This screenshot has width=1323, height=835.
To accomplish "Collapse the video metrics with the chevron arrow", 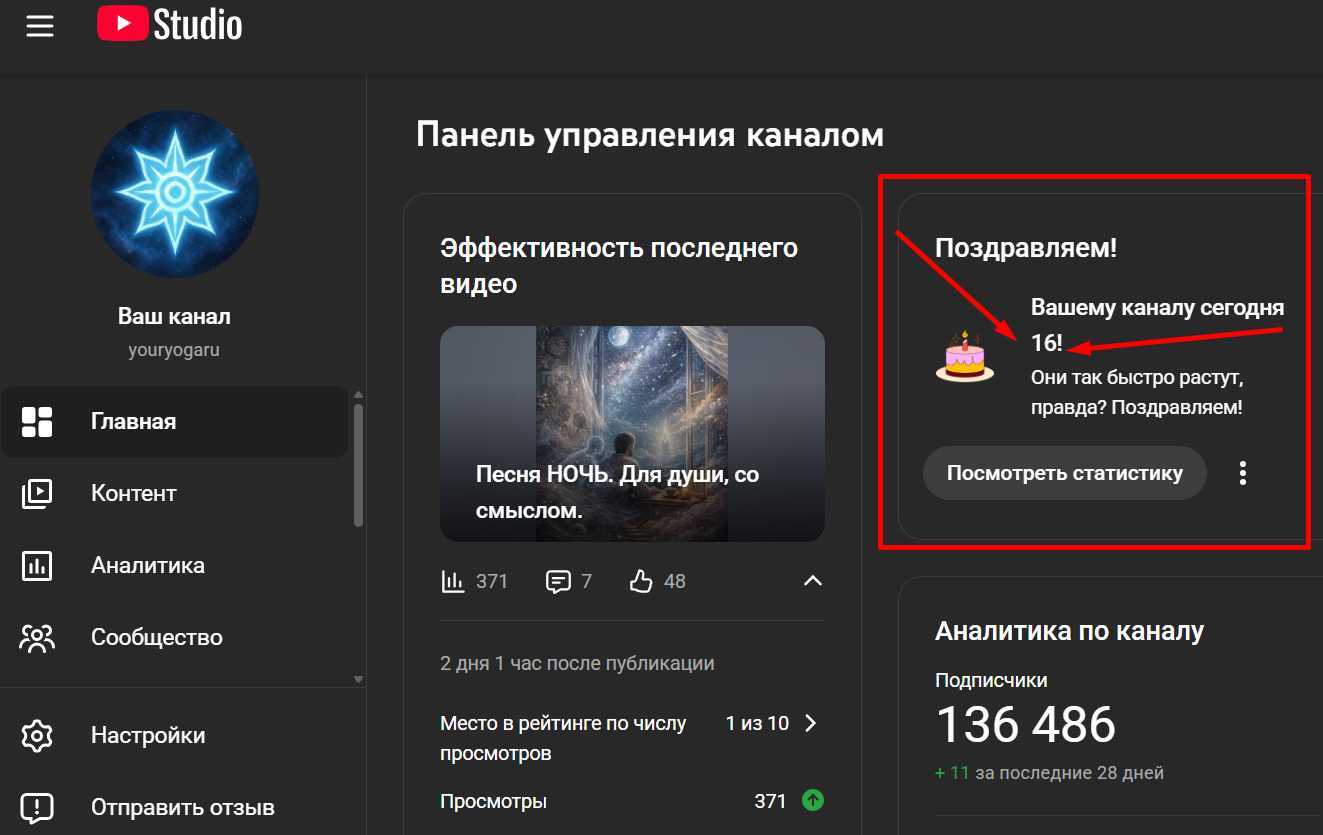I will (x=813, y=580).
